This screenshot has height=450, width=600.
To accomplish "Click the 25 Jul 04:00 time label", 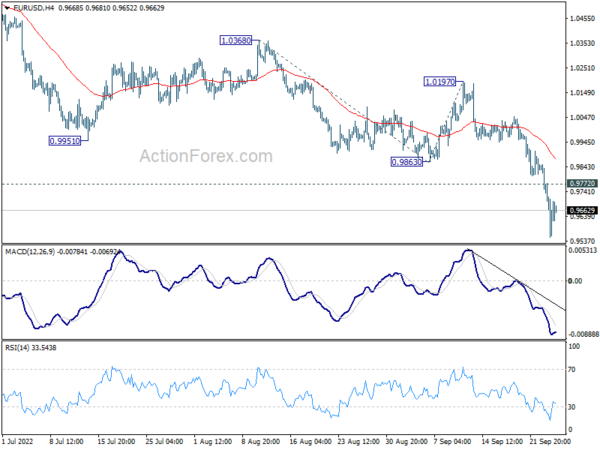I will click(165, 441).
